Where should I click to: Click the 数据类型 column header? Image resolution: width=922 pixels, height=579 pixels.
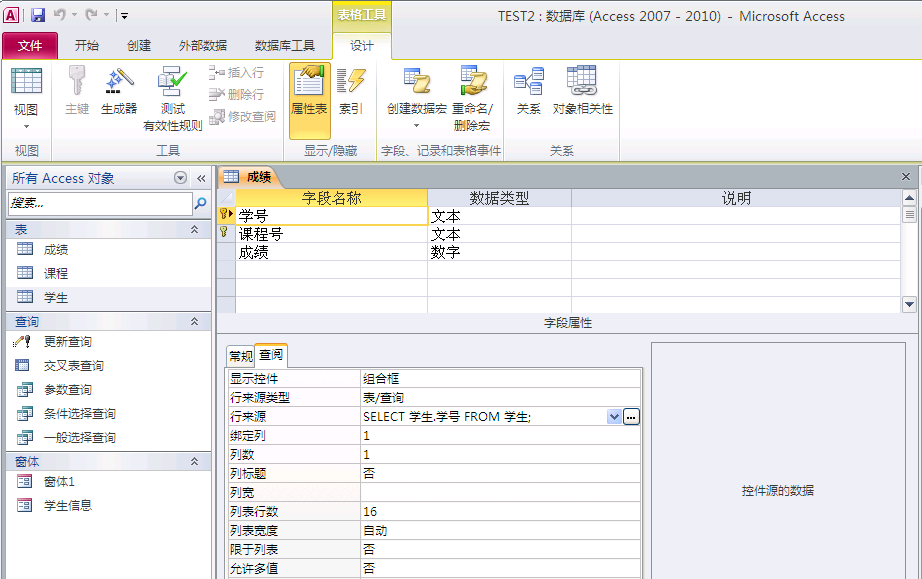(x=499, y=198)
